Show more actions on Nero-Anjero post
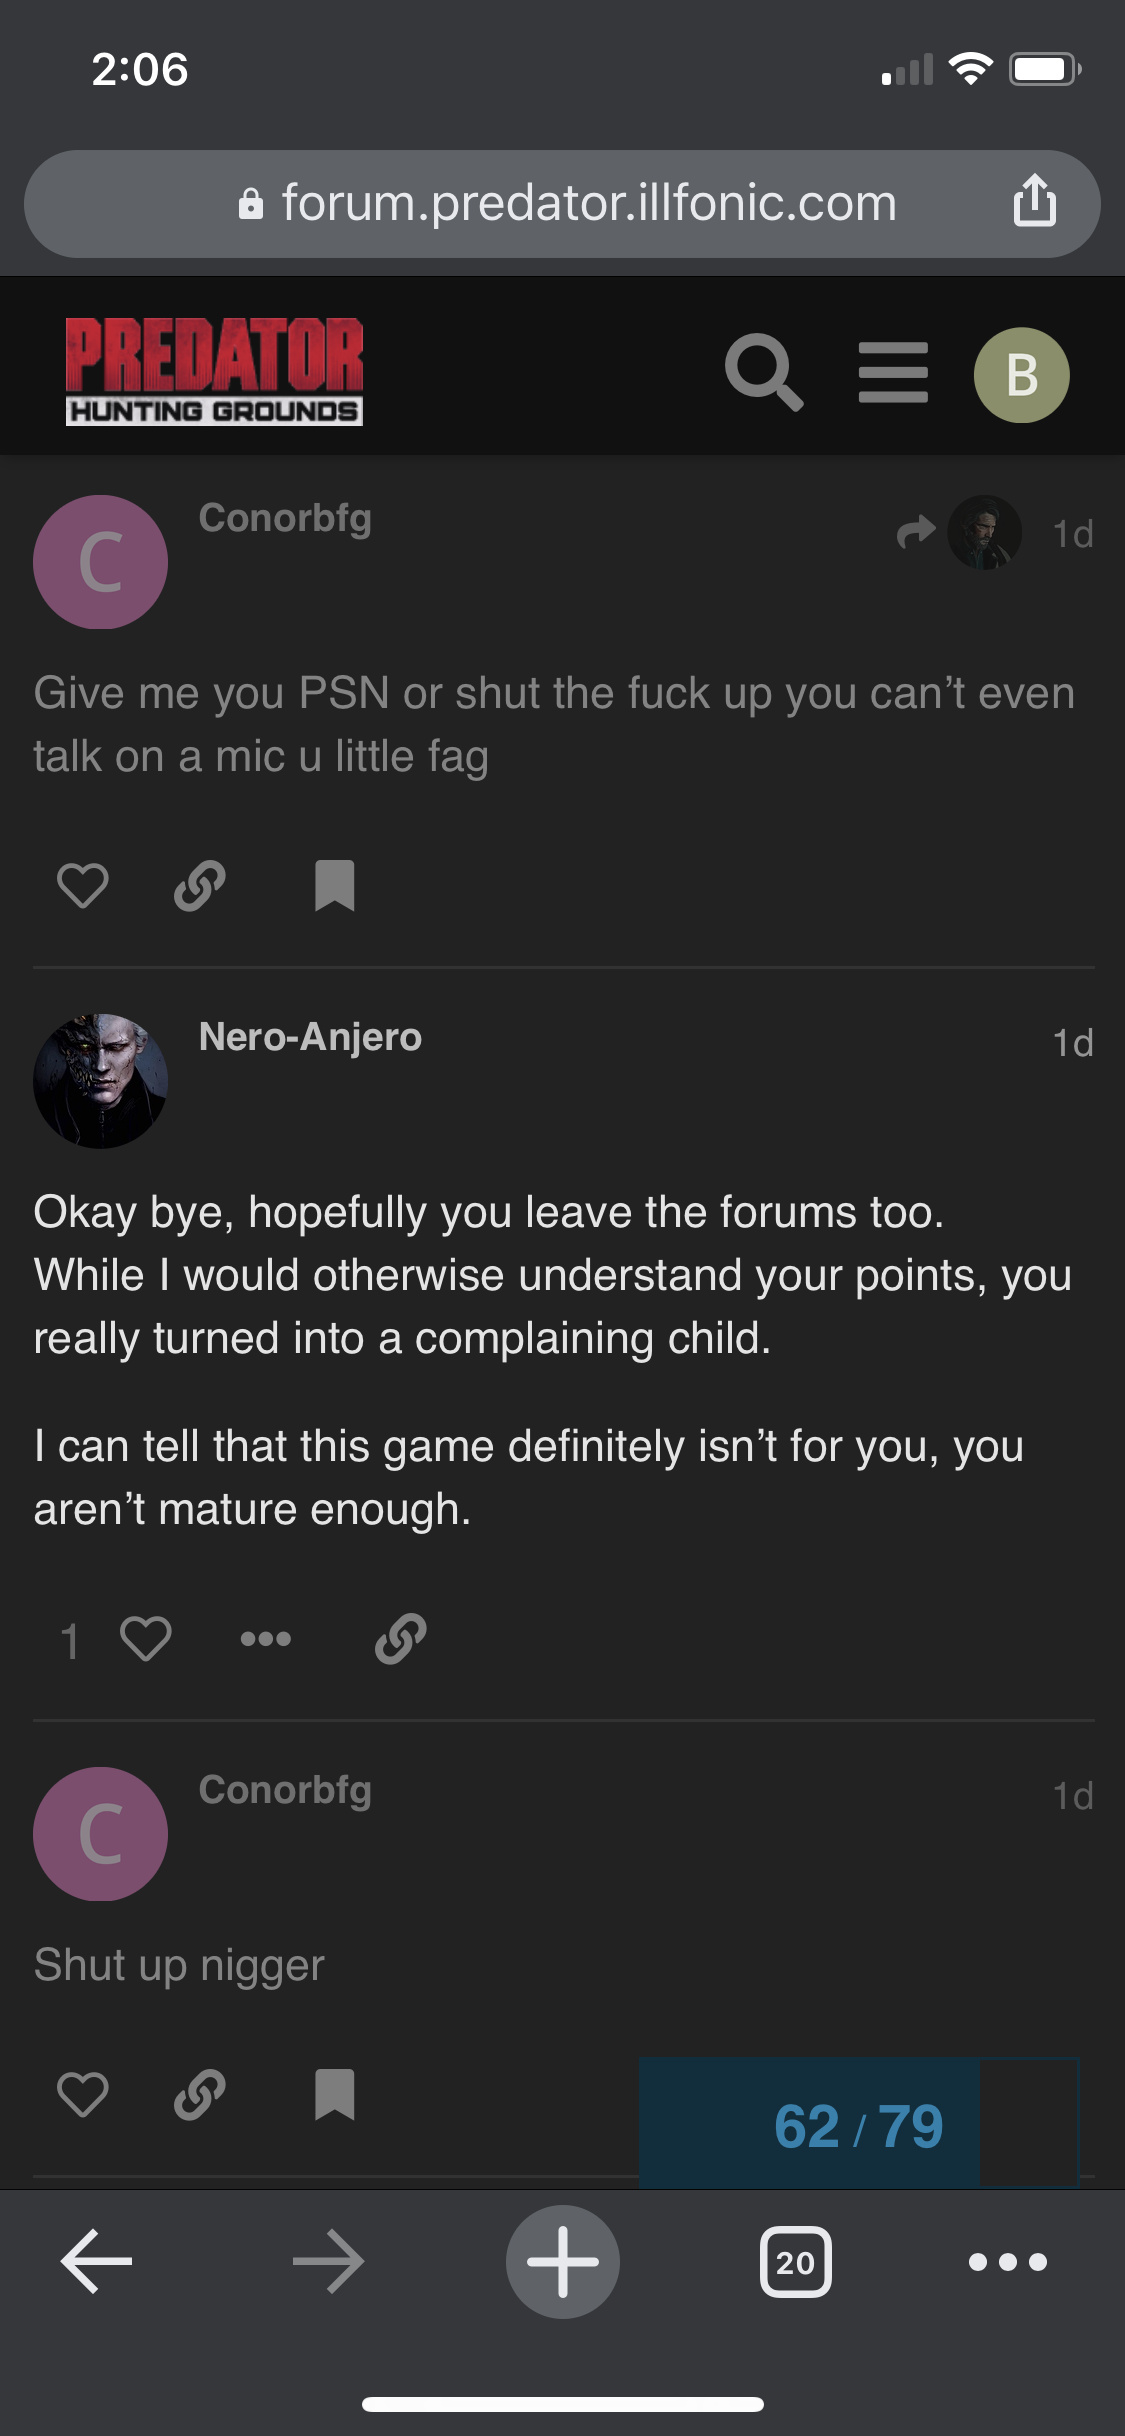Viewport: 1125px width, 2436px height. click(265, 1639)
